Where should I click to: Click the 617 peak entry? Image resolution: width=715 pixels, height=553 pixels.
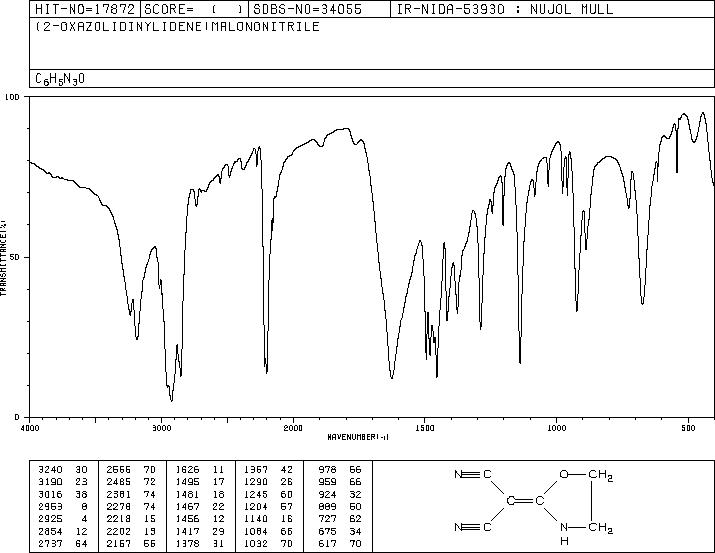(340, 543)
